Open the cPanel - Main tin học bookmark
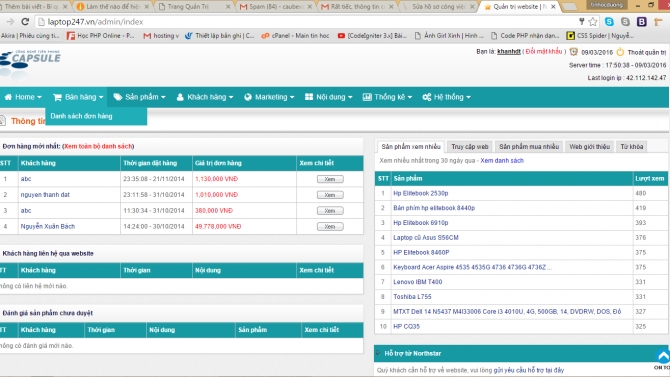The image size is (670, 377). (295, 36)
